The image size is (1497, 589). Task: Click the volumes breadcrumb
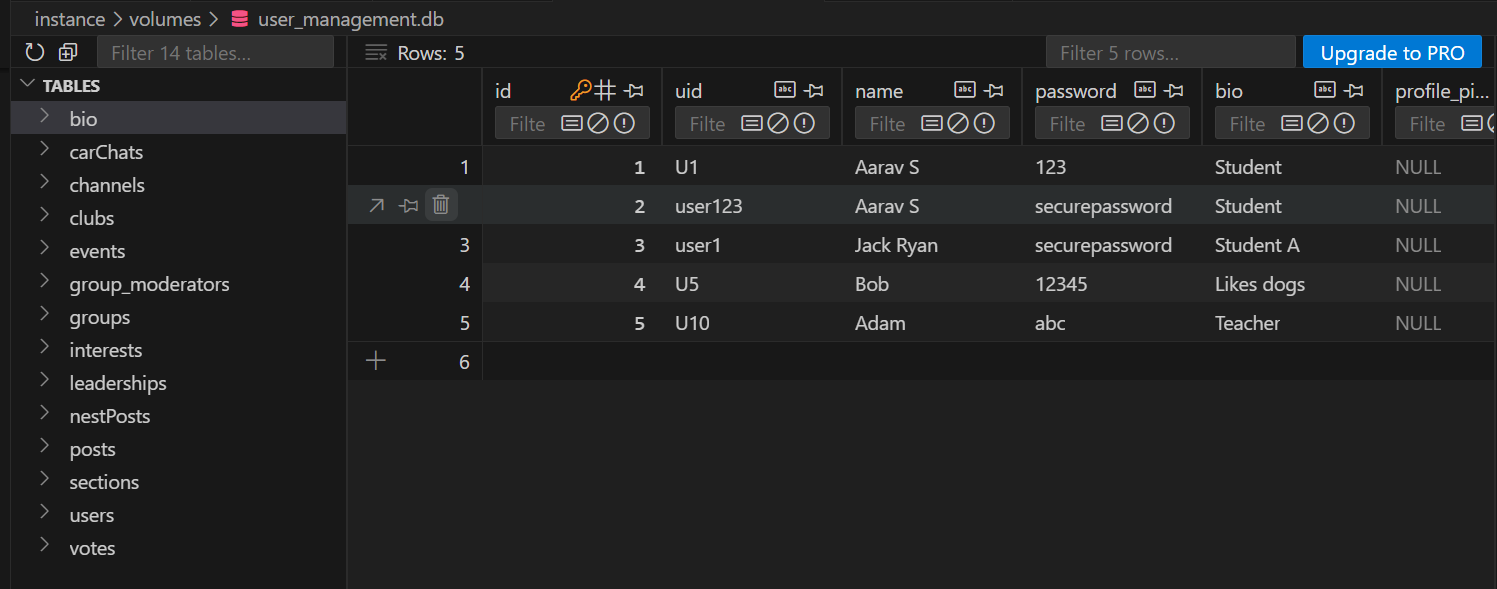coord(165,19)
